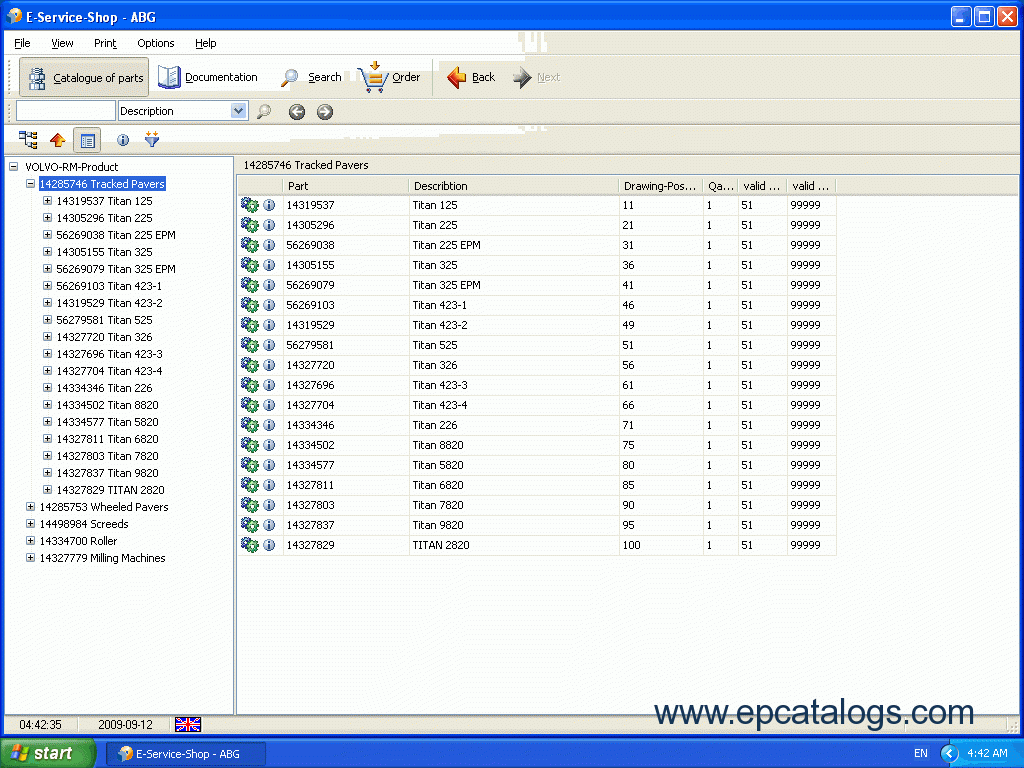Click the gear icon for Titan 325 row
The width and height of the screenshot is (1024, 768).
[x=249, y=265]
